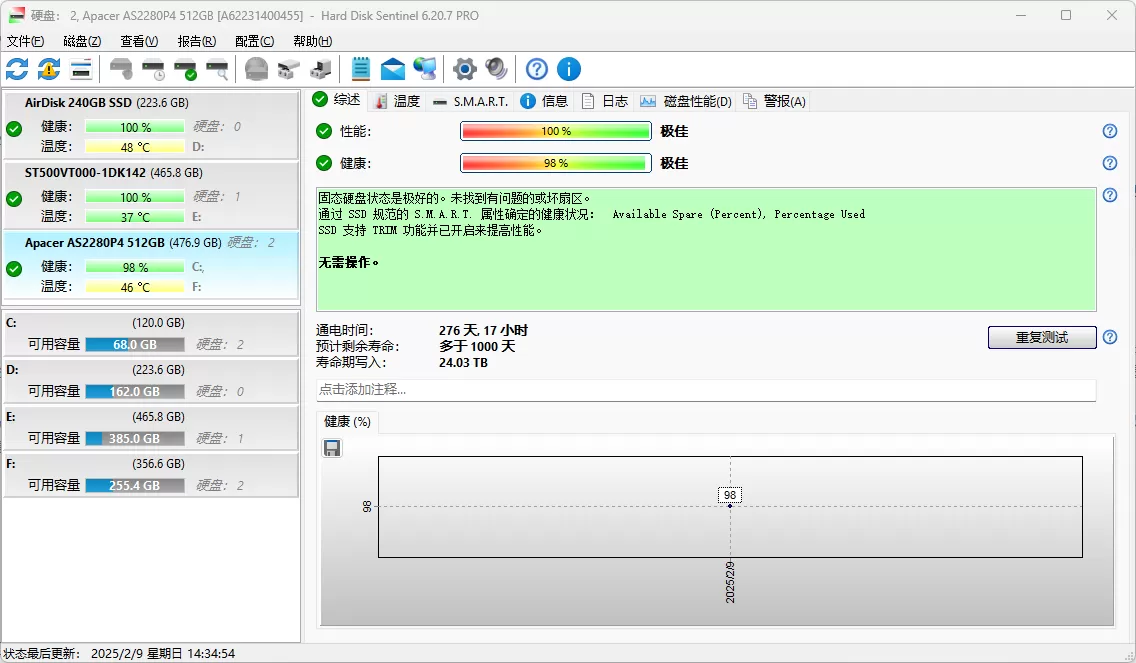Open the 配置 menu
This screenshot has width=1136, height=663.
(x=254, y=41)
